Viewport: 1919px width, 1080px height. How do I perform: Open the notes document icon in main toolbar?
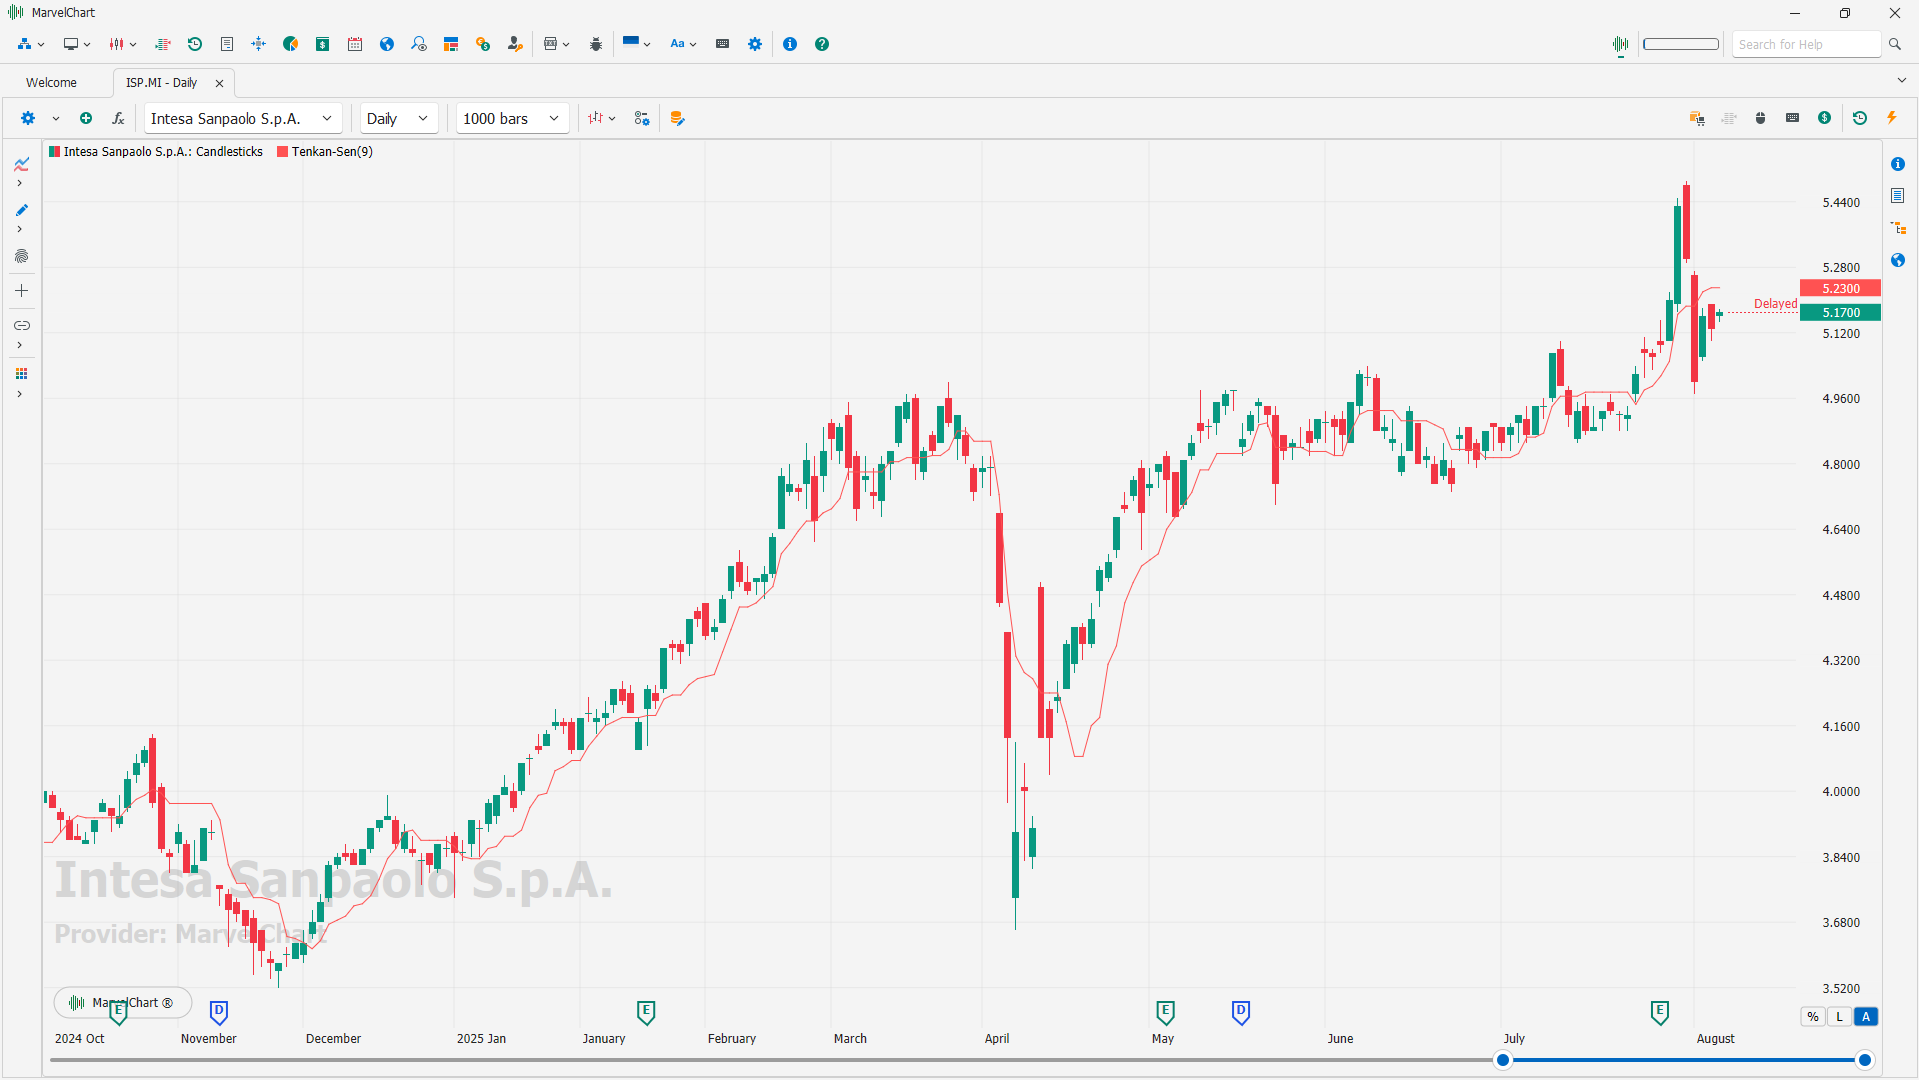(x=227, y=44)
